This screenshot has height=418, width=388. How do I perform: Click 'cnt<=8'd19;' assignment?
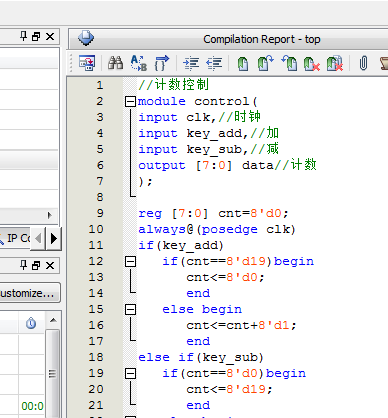click(x=229, y=389)
